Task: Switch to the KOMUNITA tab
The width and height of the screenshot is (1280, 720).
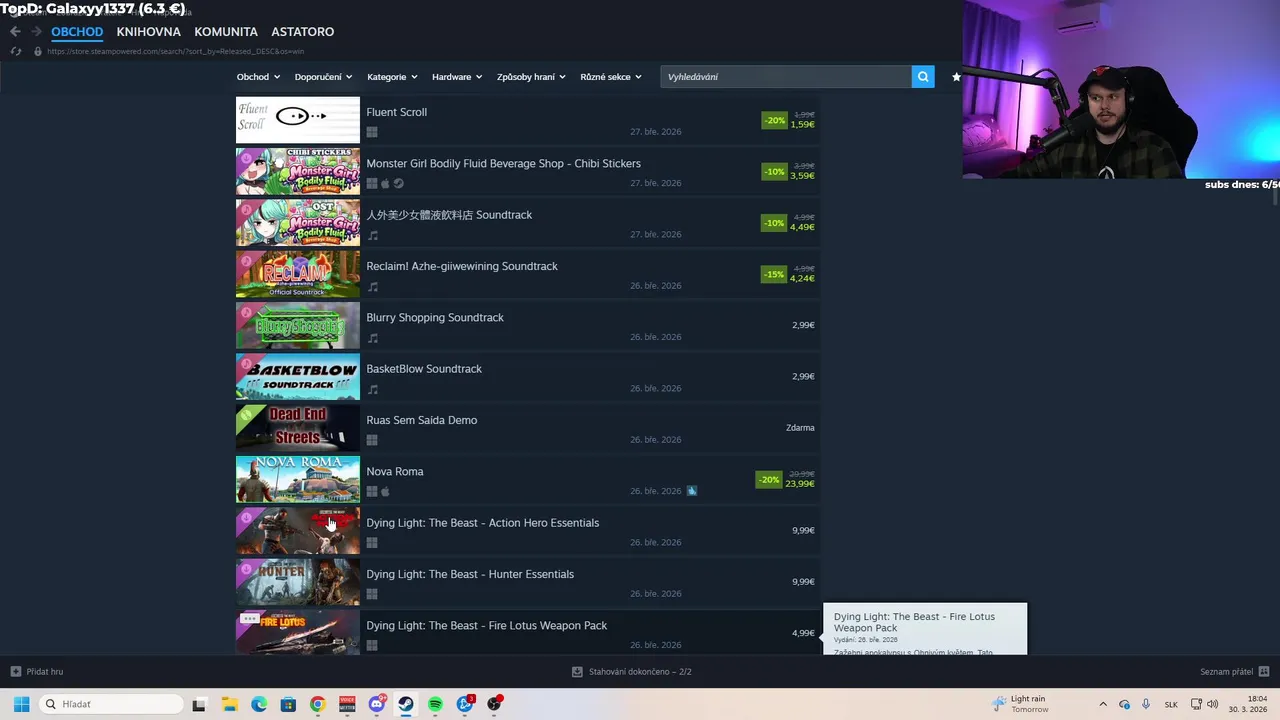Action: point(226,32)
